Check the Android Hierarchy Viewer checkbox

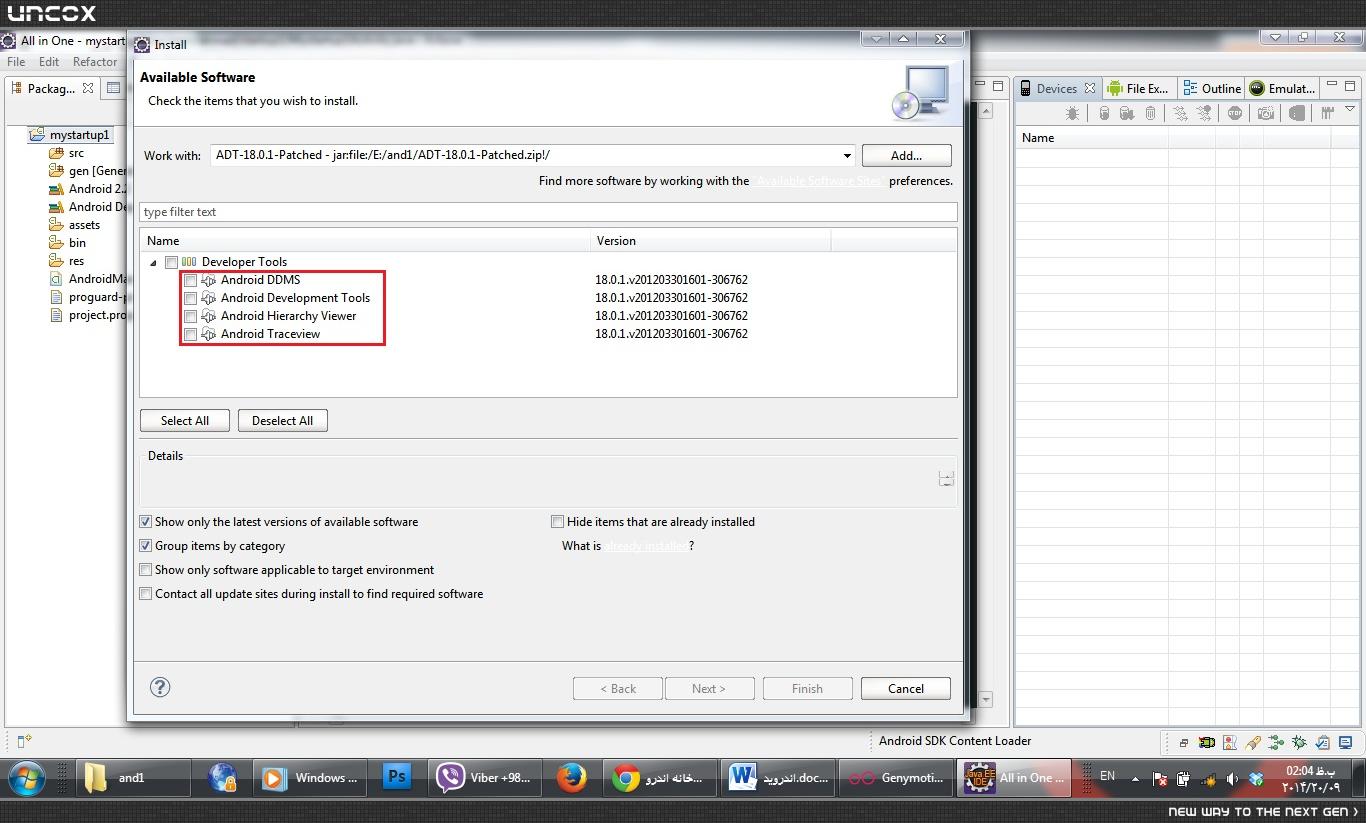[x=190, y=316]
